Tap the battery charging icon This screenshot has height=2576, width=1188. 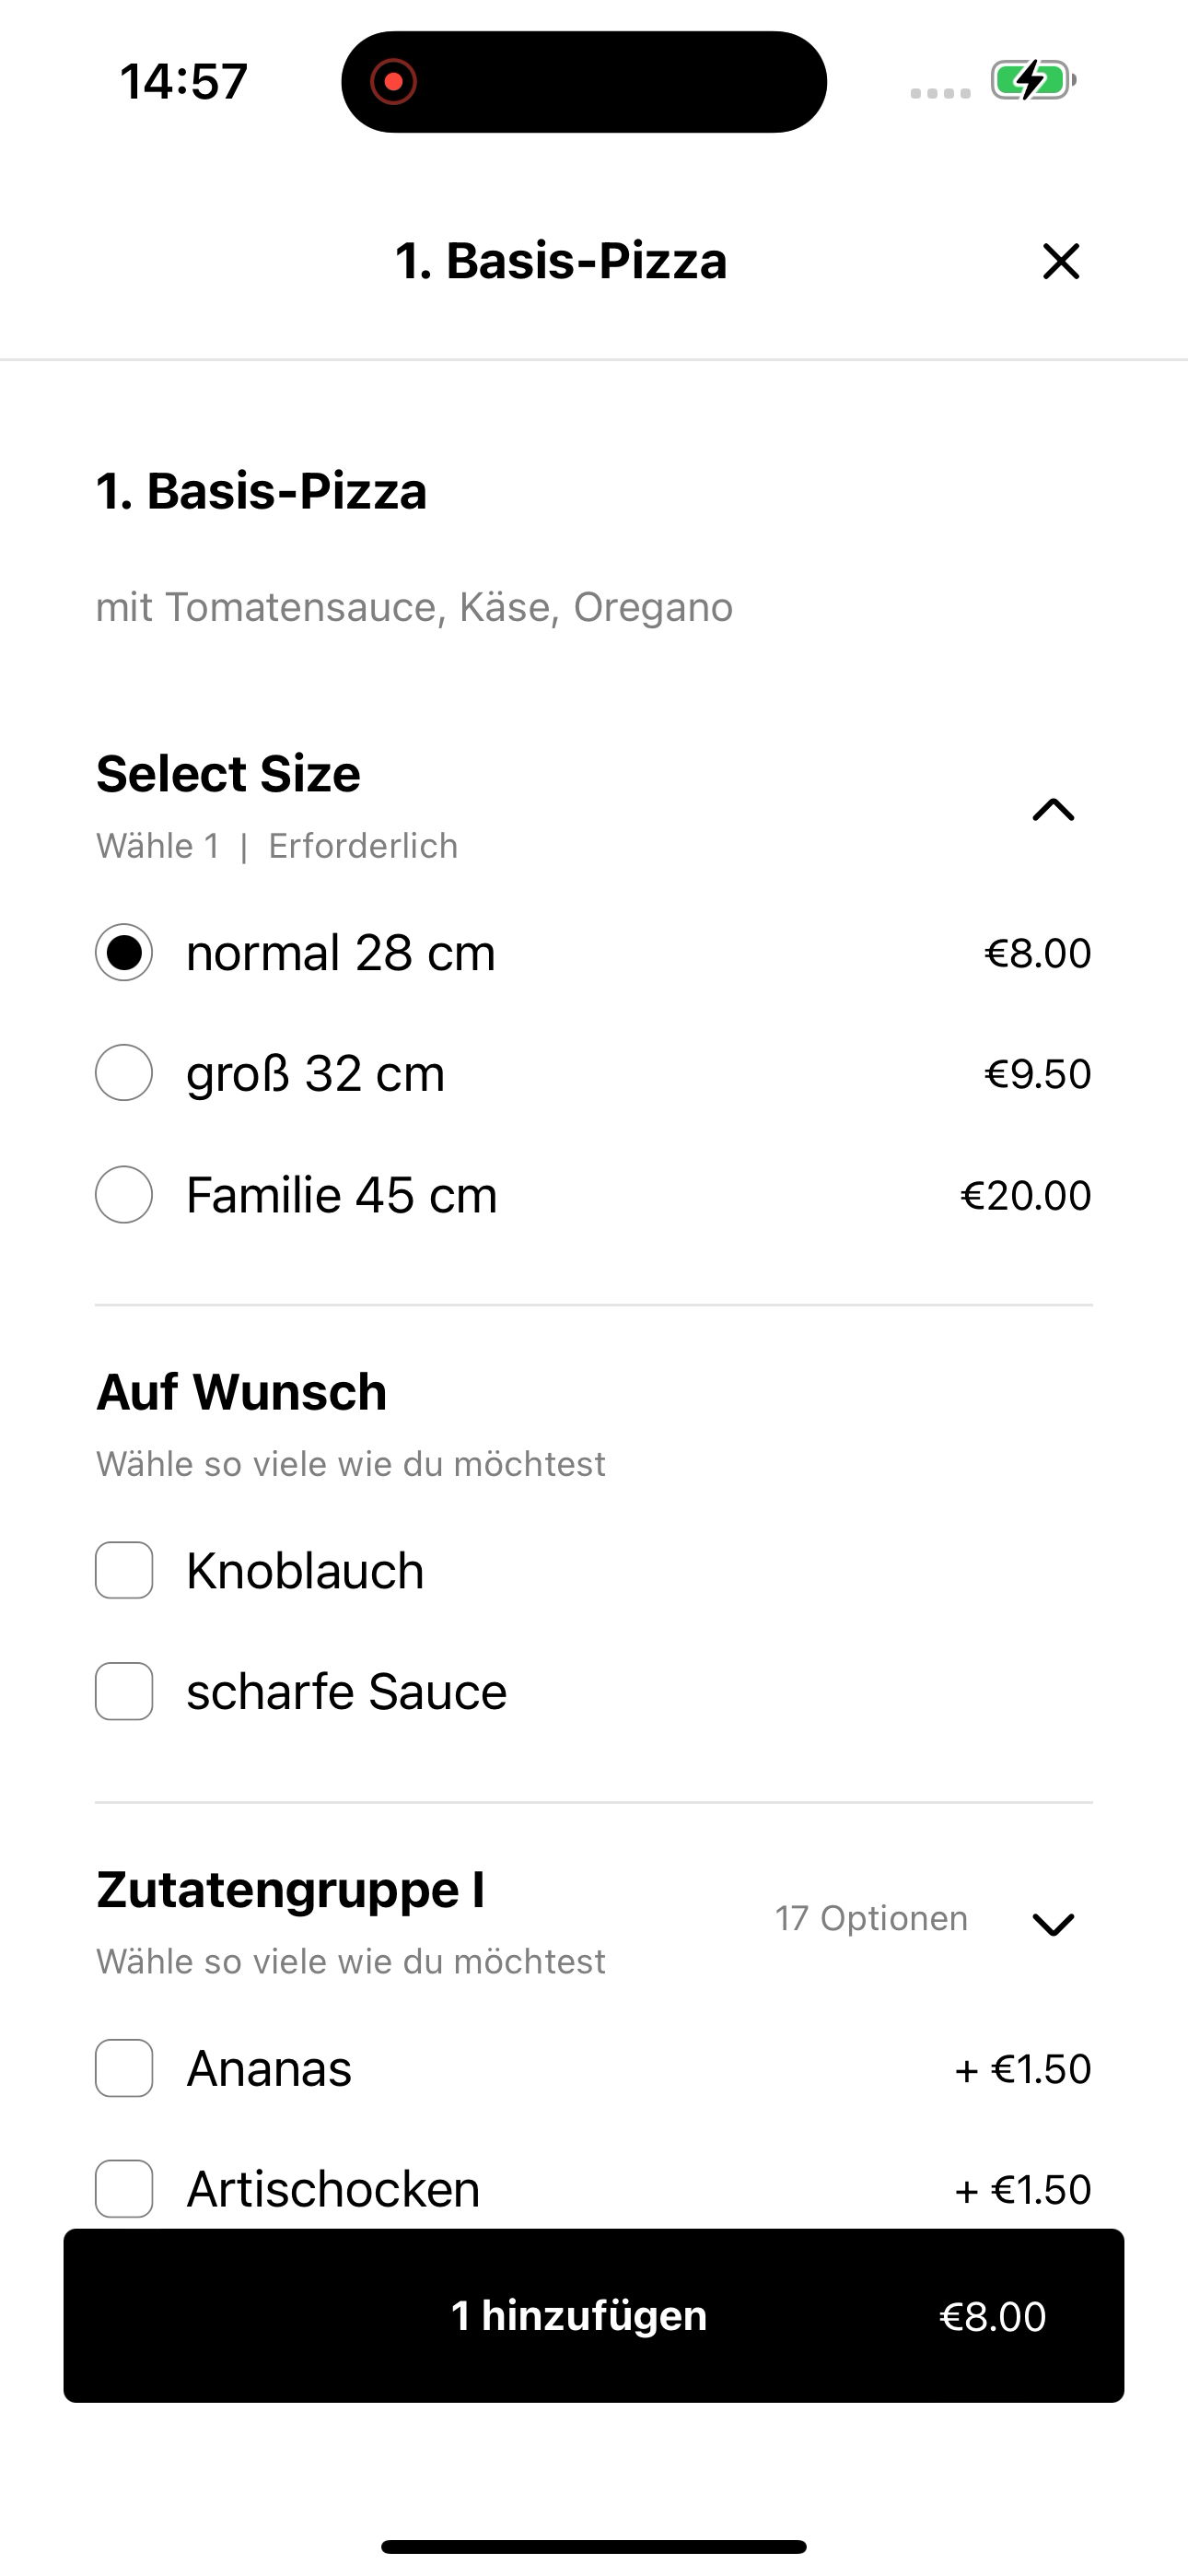(x=1033, y=80)
